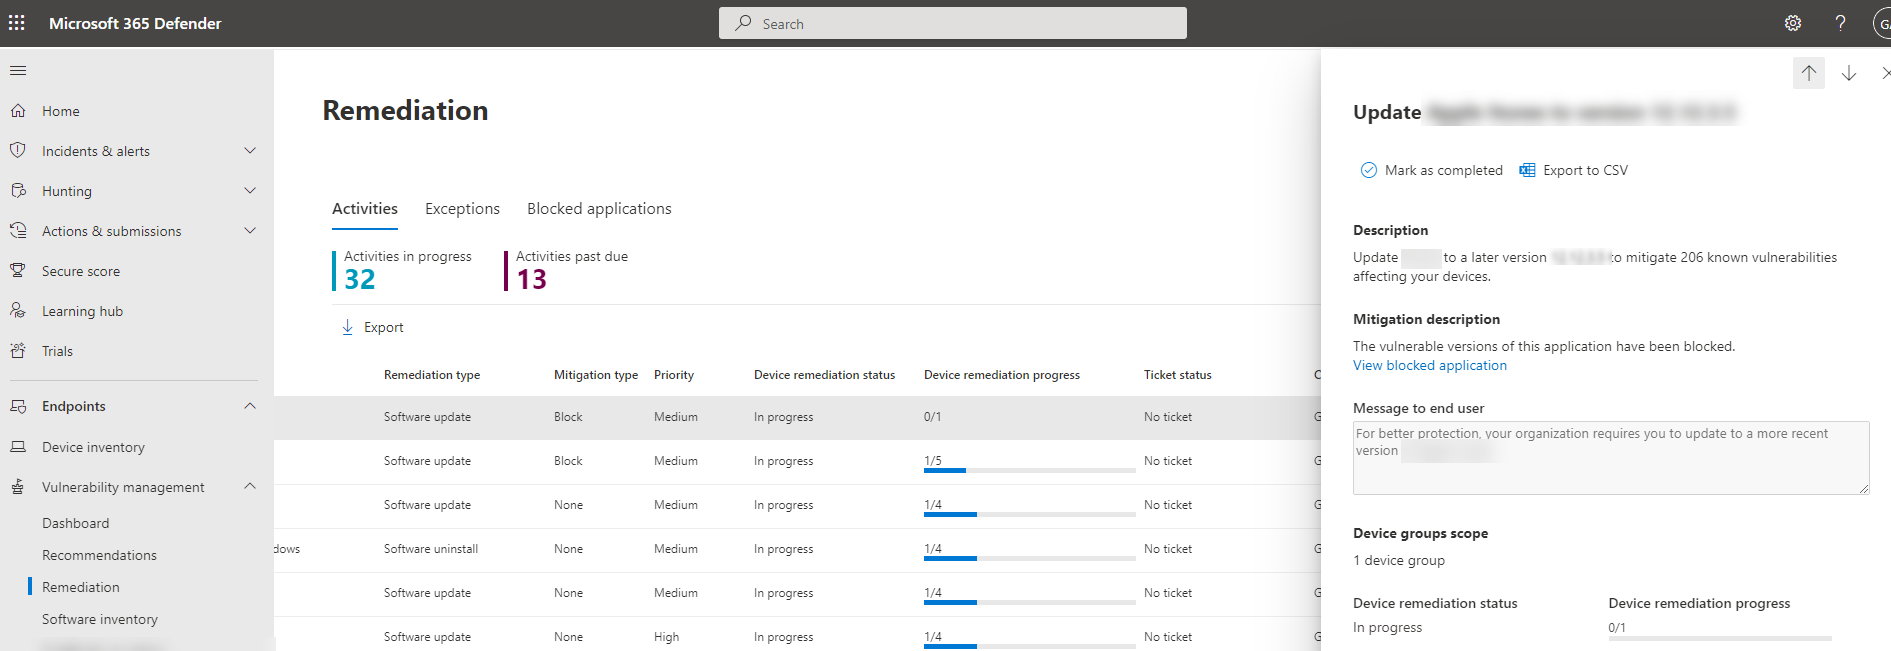Click into the Search box
This screenshot has height=651, width=1891.
[x=953, y=23]
